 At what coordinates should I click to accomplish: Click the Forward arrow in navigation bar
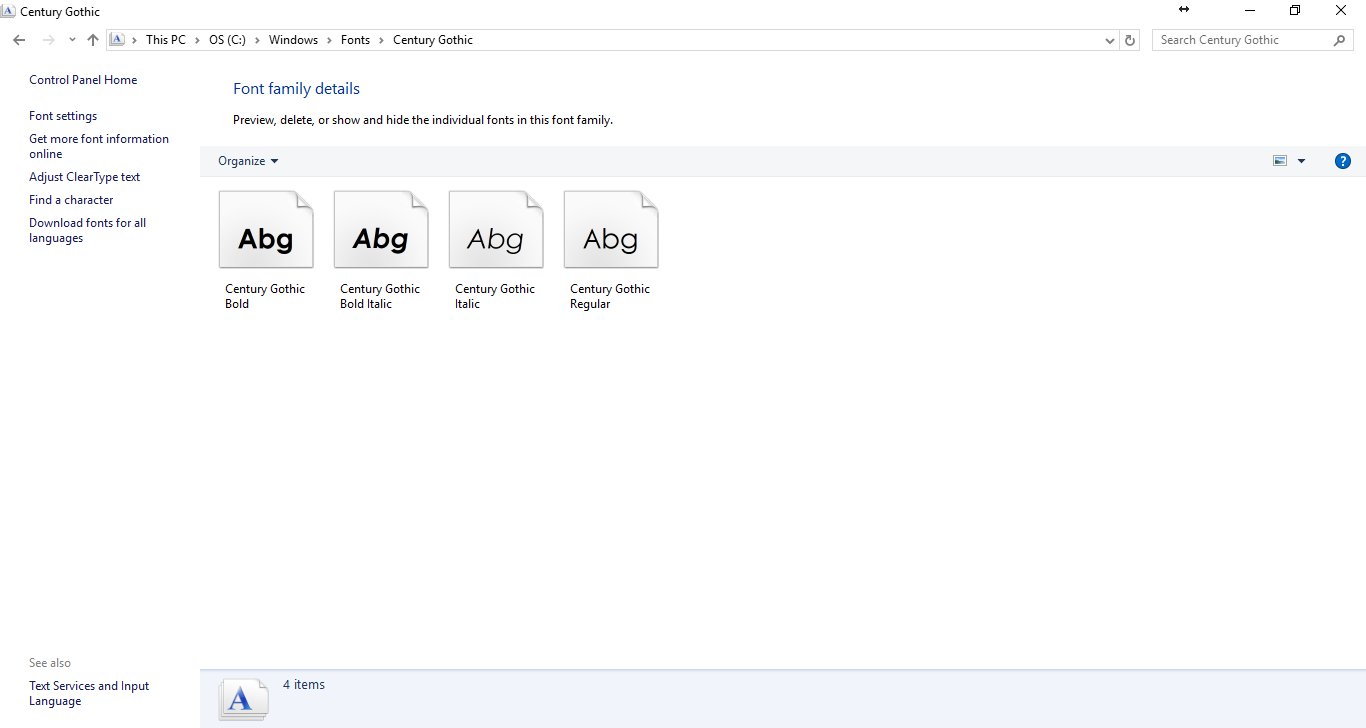coord(48,40)
